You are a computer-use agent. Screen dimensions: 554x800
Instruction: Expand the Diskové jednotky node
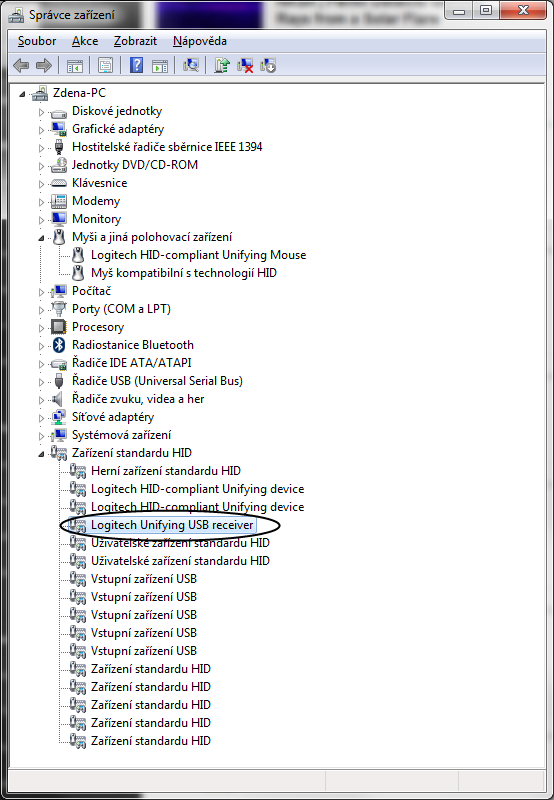coord(41,112)
